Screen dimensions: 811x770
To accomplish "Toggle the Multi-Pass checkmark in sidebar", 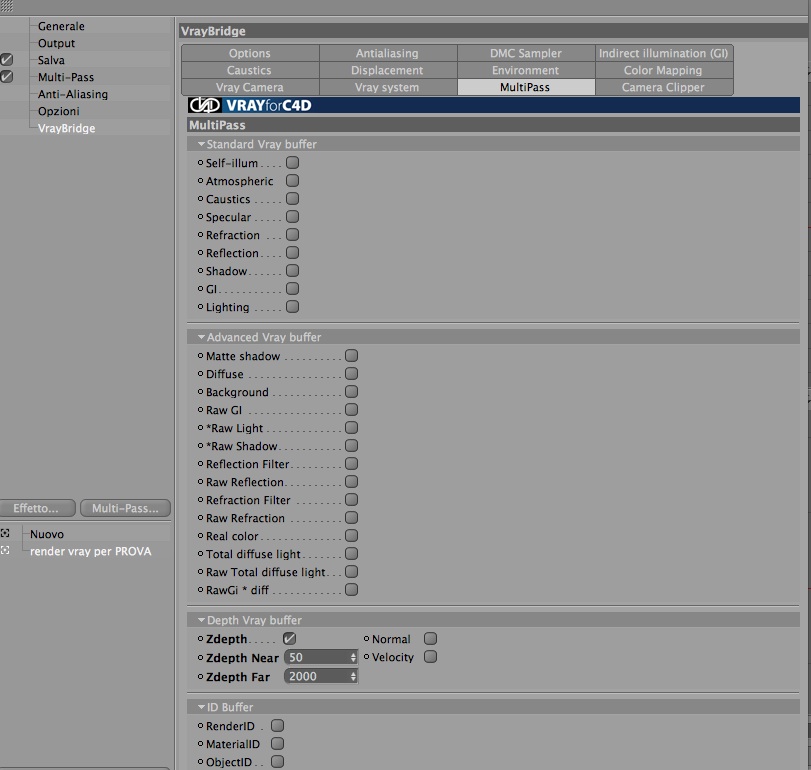I will click(x=7, y=77).
